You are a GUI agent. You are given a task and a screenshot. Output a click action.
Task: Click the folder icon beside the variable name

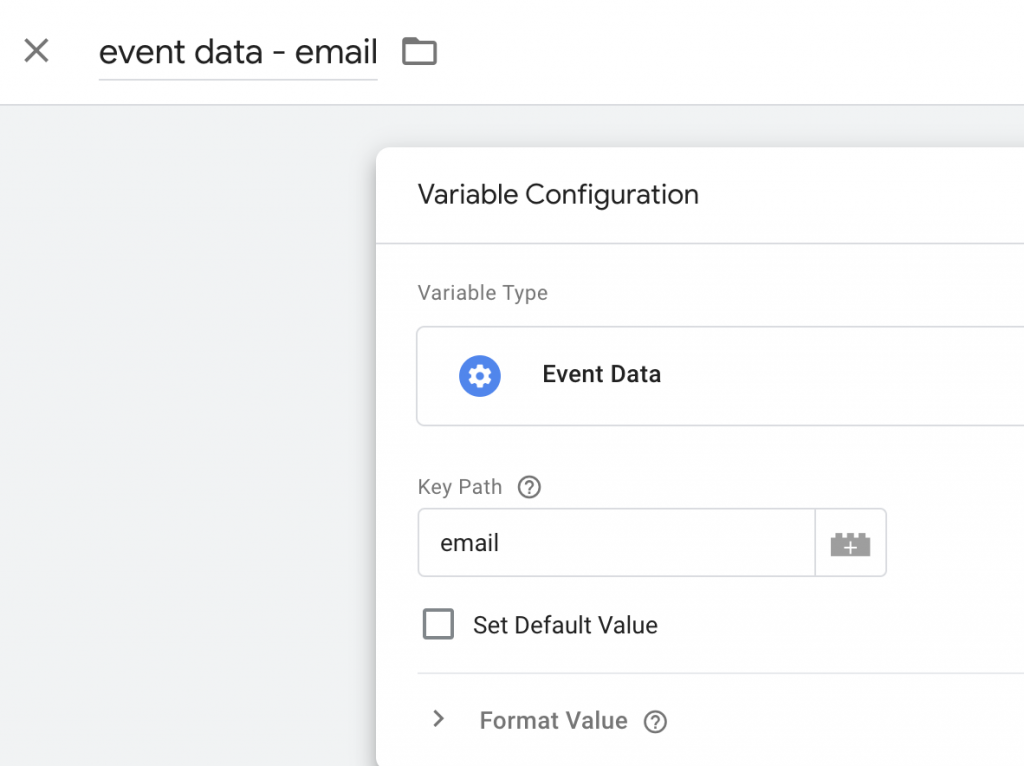419,51
